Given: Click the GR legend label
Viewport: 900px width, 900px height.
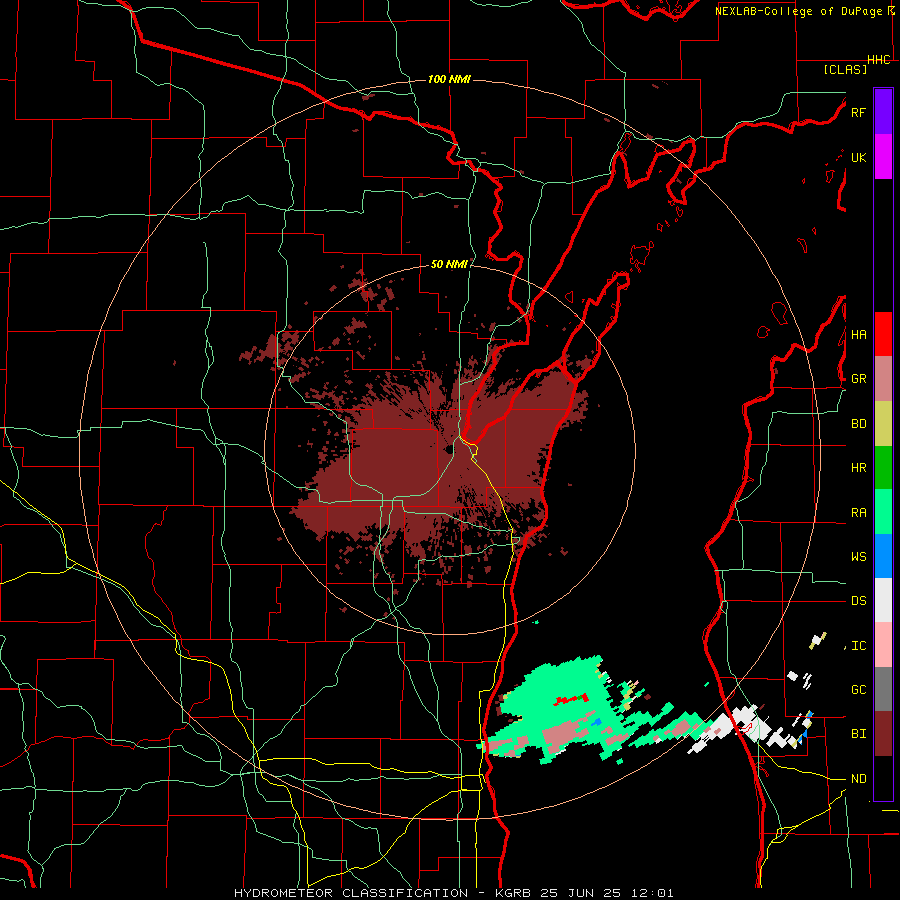Looking at the screenshot, I should 858,379.
